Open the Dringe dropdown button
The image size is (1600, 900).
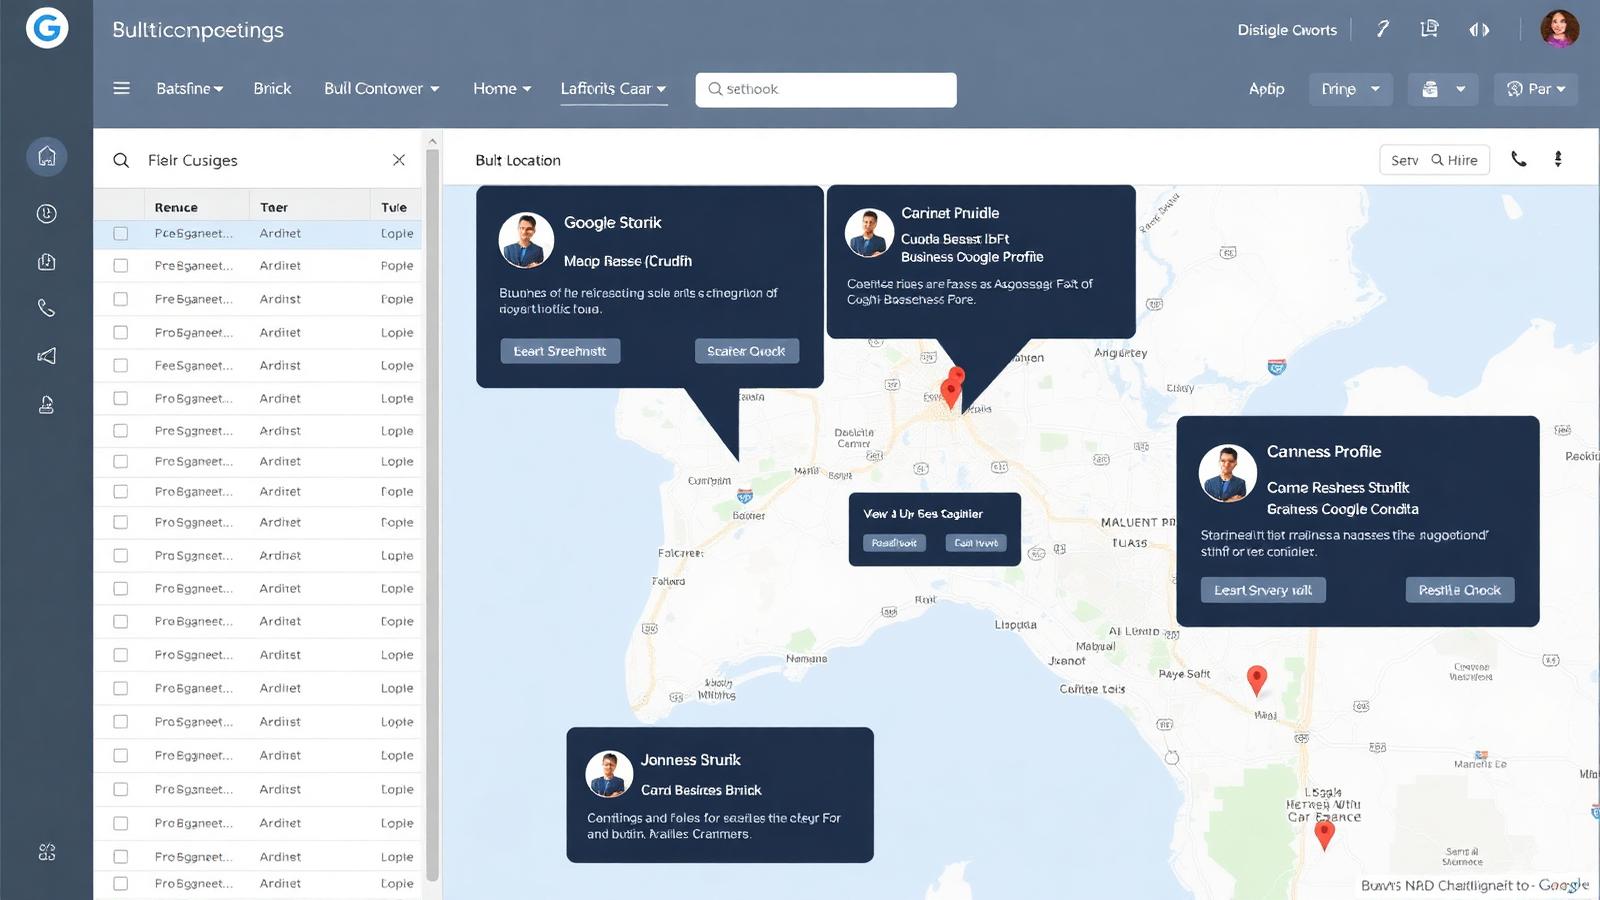1350,89
